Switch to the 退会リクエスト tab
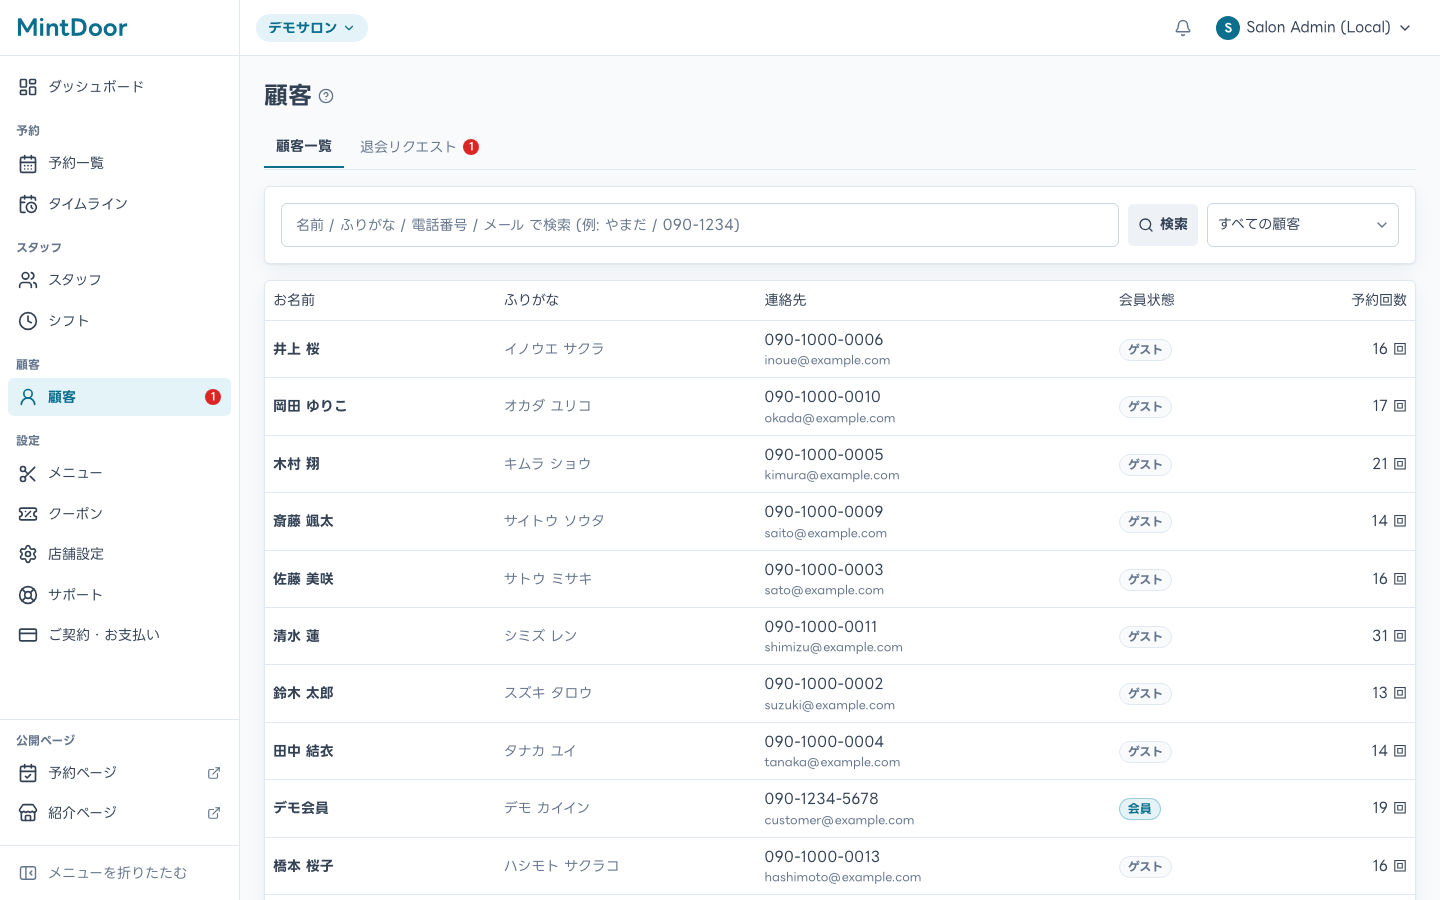Image resolution: width=1440 pixels, height=900 pixels. 419,147
